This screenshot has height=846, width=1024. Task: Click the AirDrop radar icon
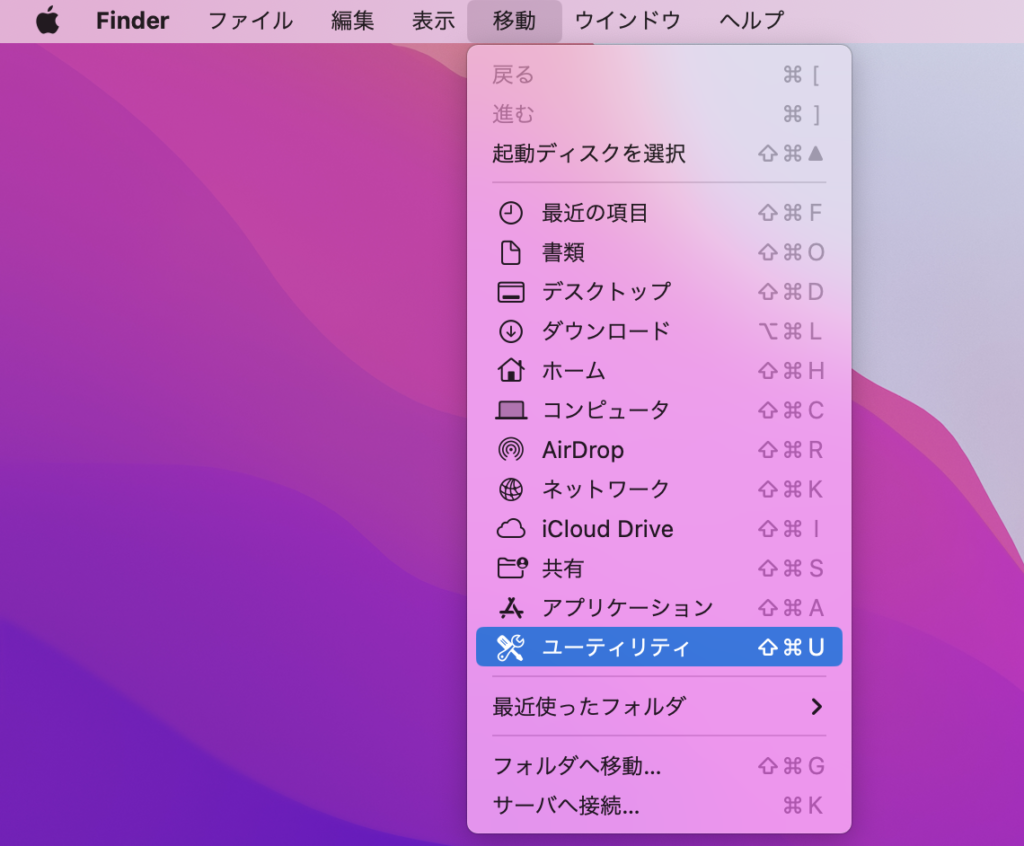[x=510, y=450]
